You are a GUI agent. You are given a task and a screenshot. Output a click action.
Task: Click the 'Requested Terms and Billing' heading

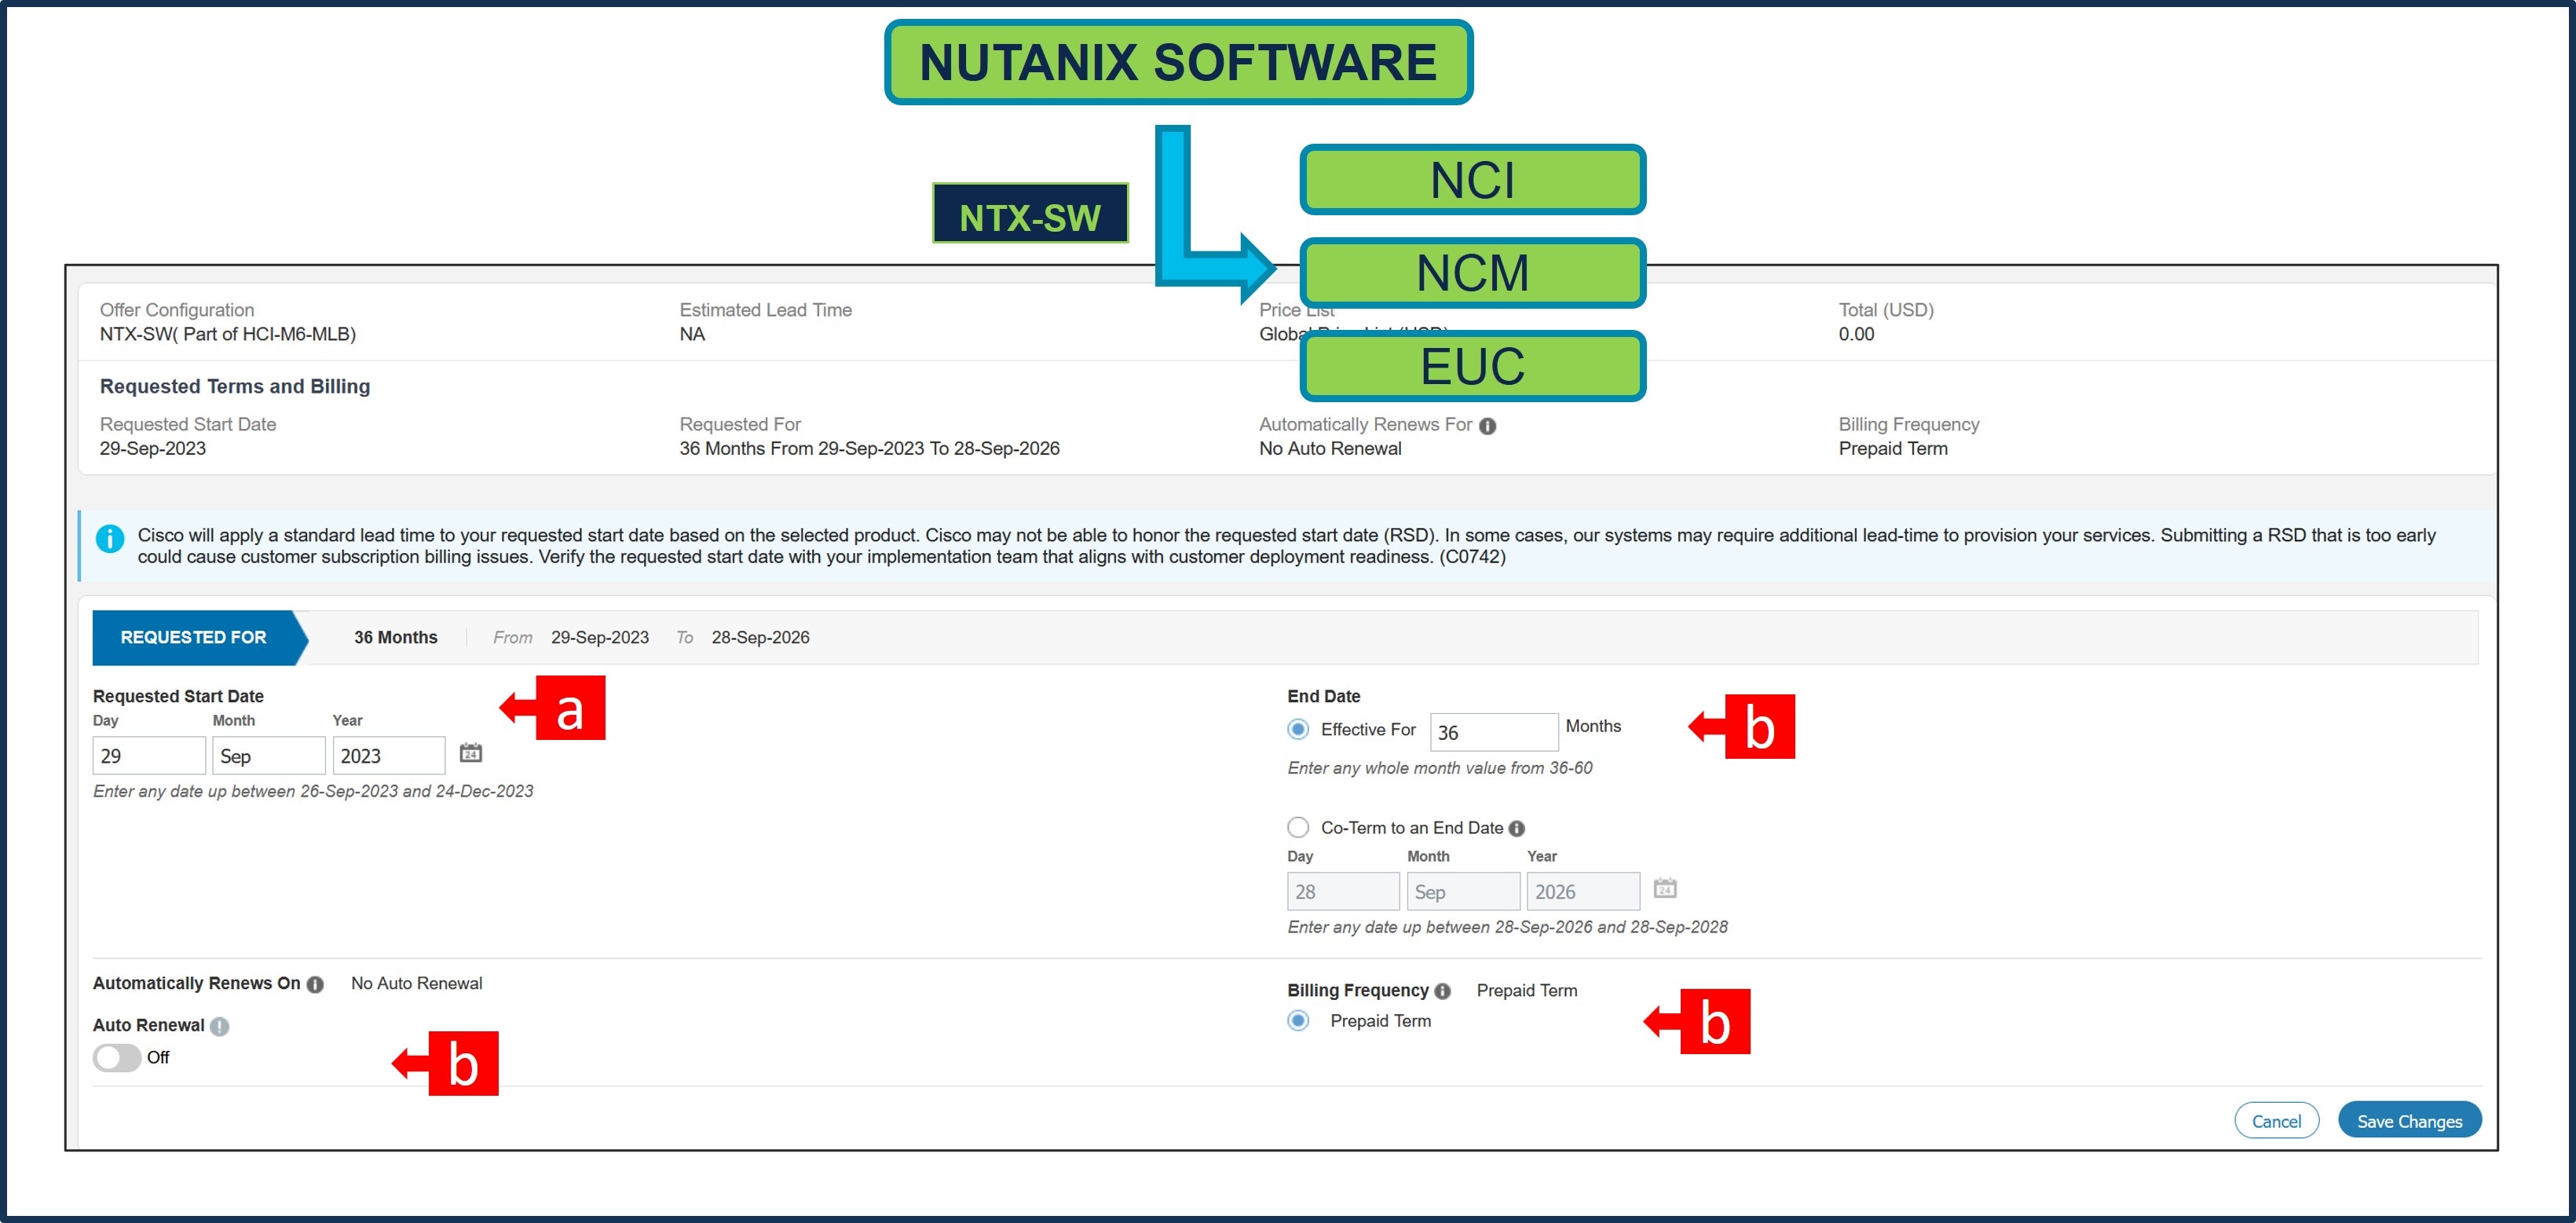235,386
